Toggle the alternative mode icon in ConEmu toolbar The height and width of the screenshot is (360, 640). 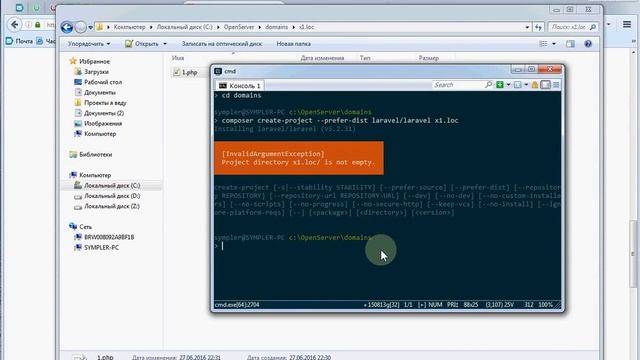click(x=545, y=85)
